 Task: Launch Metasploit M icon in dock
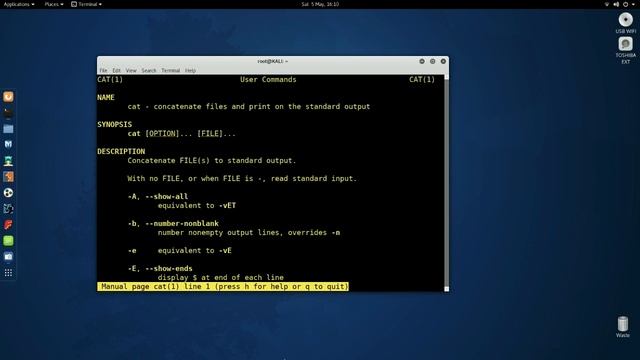(8, 144)
